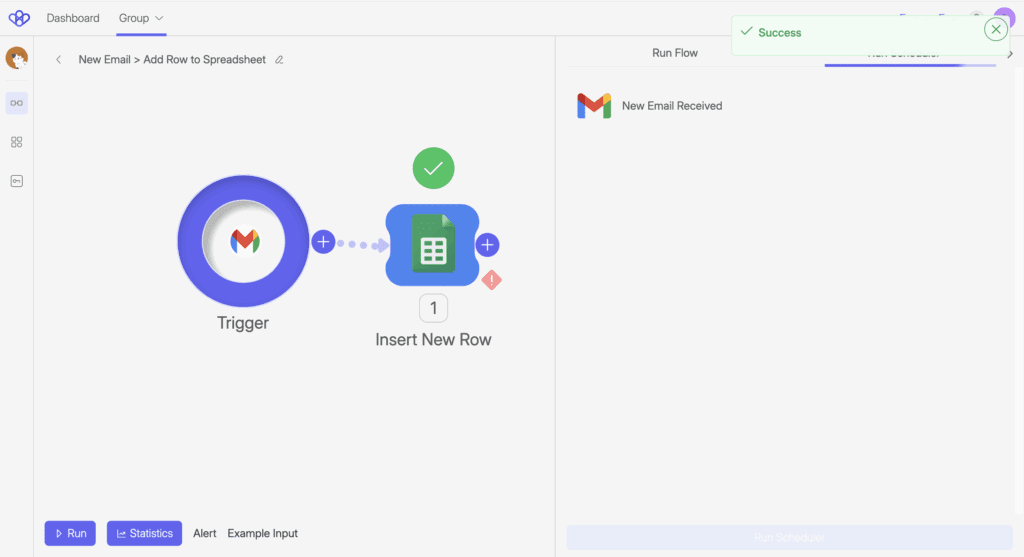The height and width of the screenshot is (557, 1024).
Task: Edit flow name with pencil icon
Action: click(x=279, y=60)
